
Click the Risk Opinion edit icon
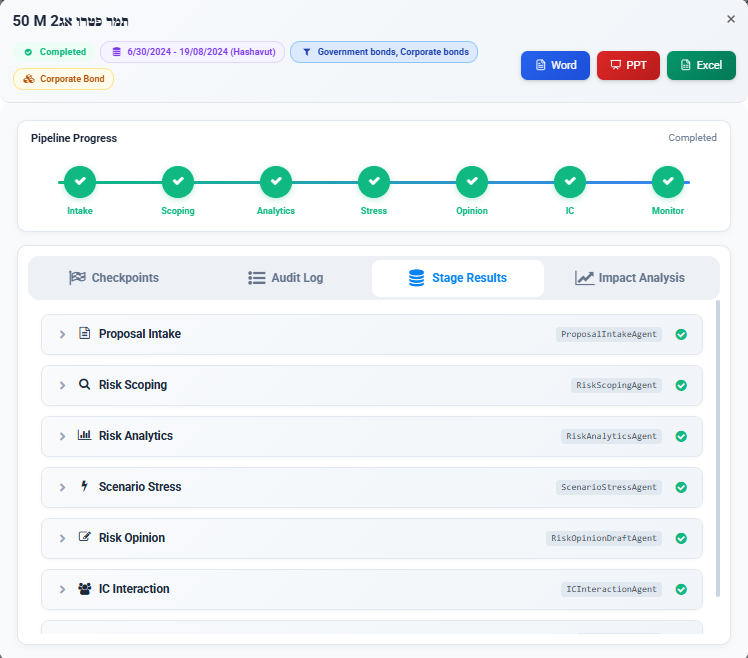click(84, 537)
